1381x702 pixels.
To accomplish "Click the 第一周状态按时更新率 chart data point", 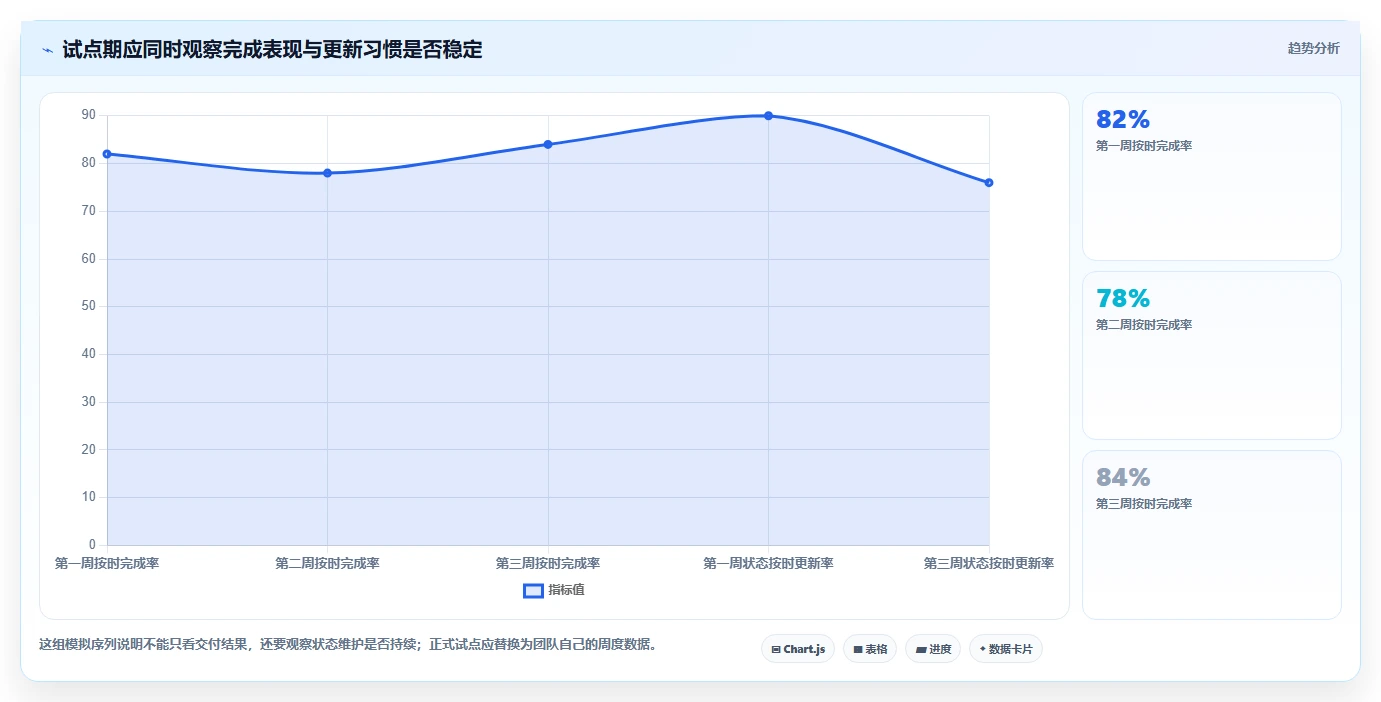I will coord(768,116).
